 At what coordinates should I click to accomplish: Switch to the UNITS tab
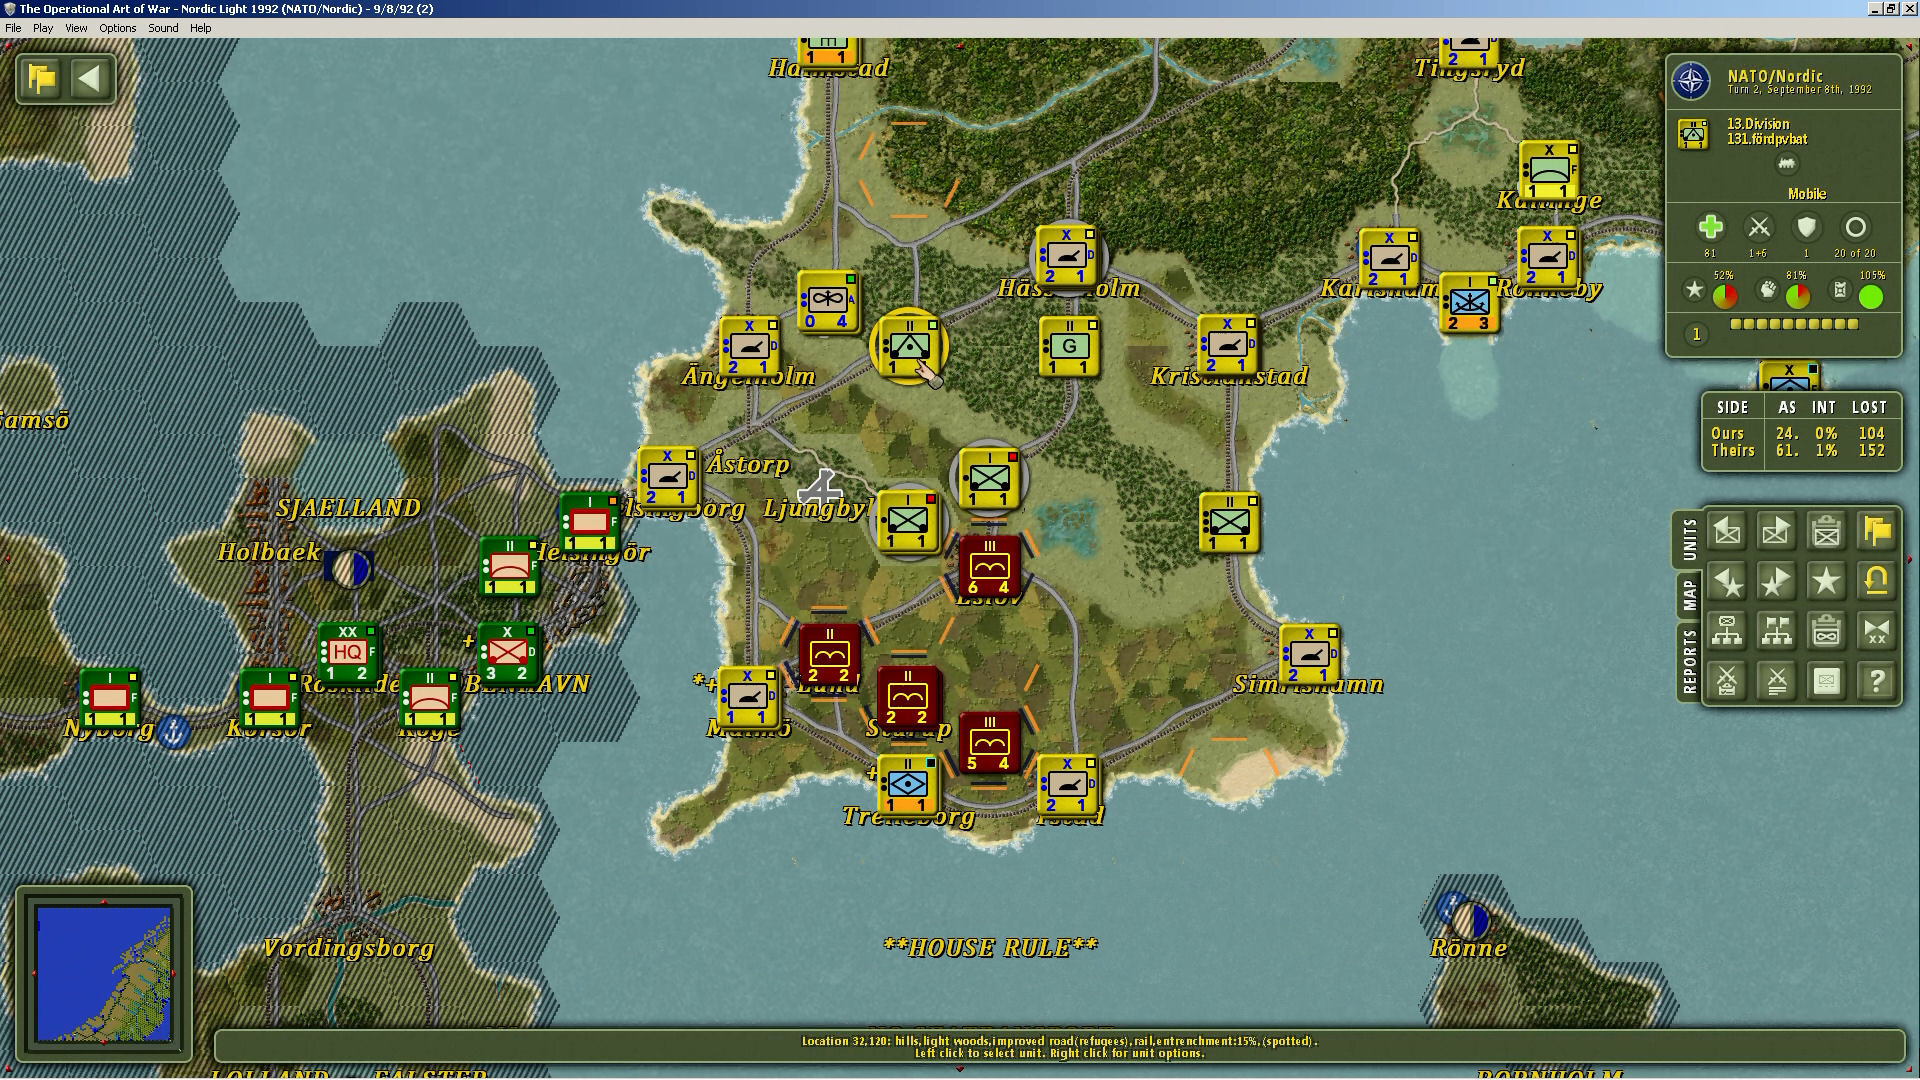pyautogui.click(x=1689, y=540)
